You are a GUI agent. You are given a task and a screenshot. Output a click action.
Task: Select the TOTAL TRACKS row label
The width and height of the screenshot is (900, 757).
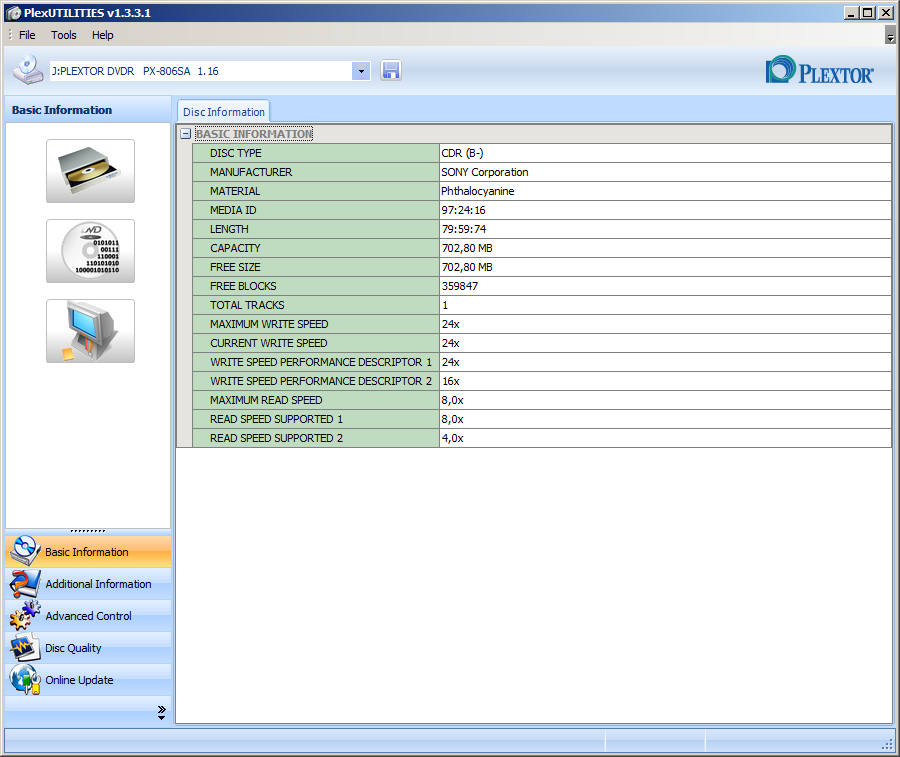pos(316,305)
